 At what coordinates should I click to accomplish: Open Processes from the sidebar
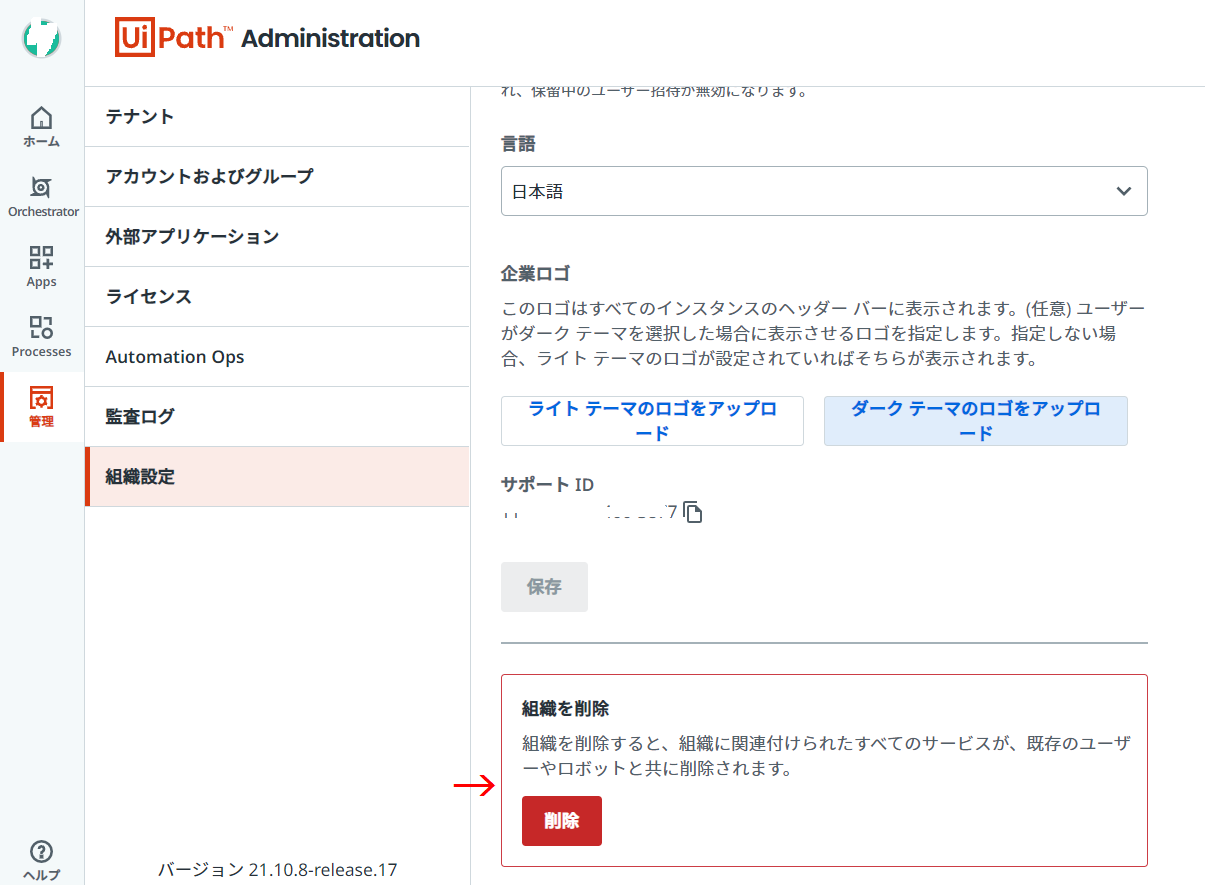click(x=41, y=337)
